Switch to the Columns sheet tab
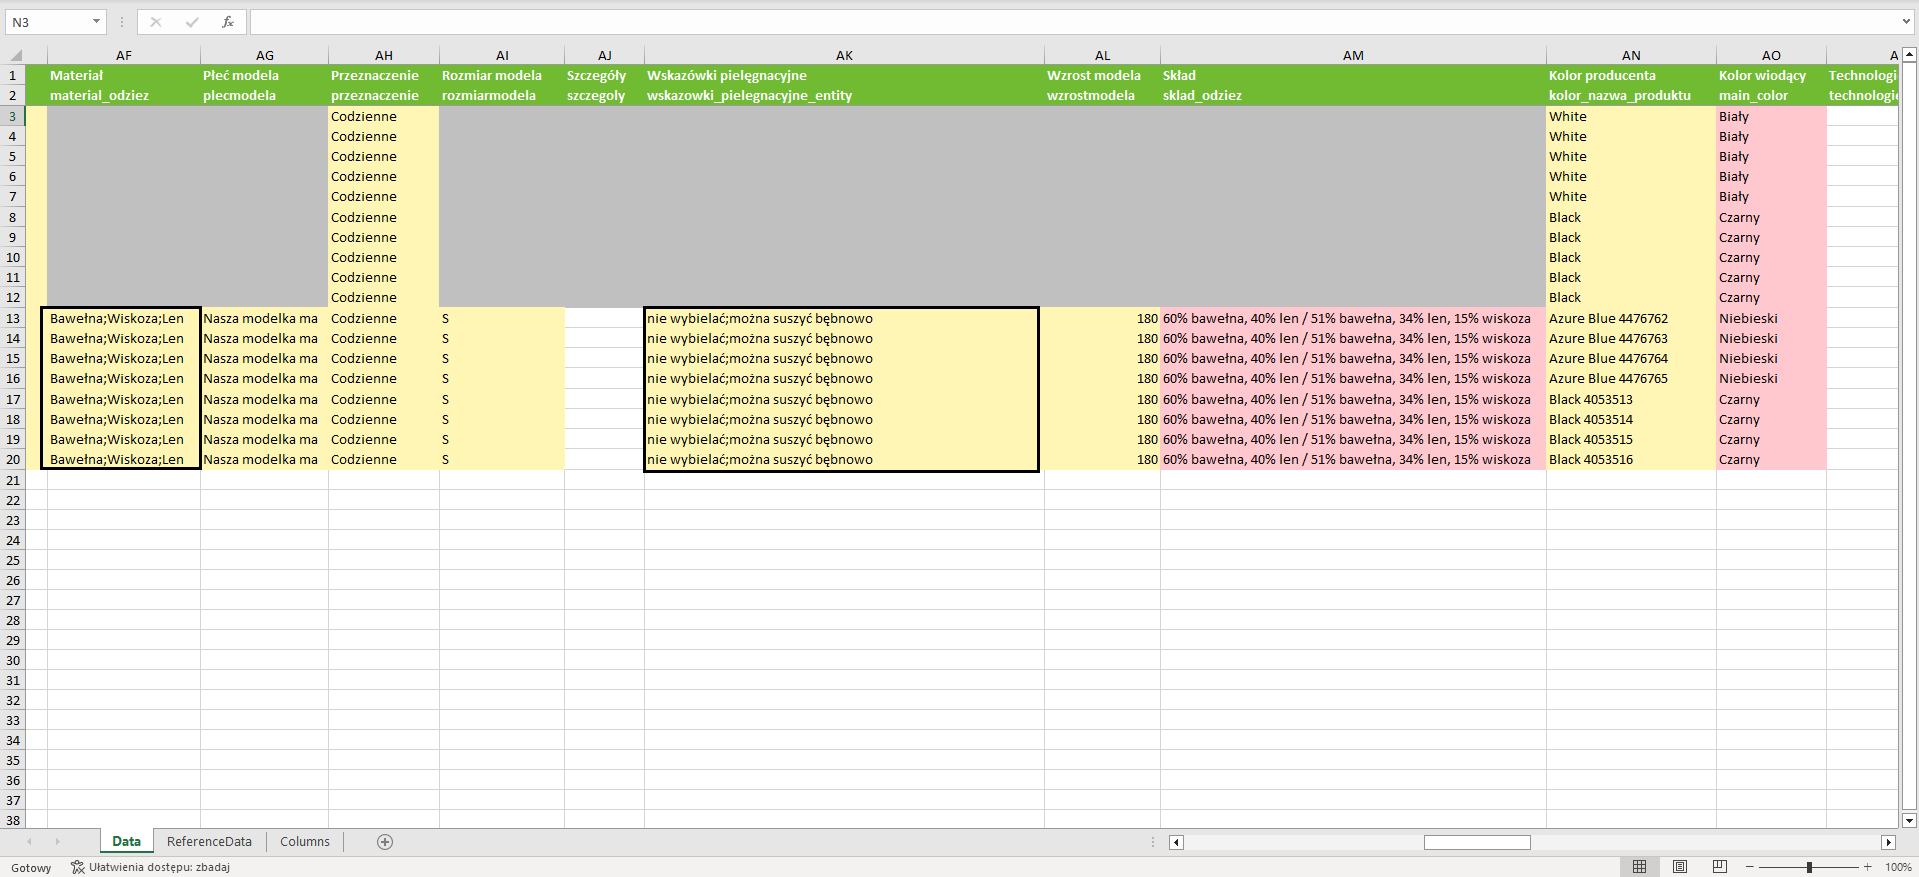 304,842
